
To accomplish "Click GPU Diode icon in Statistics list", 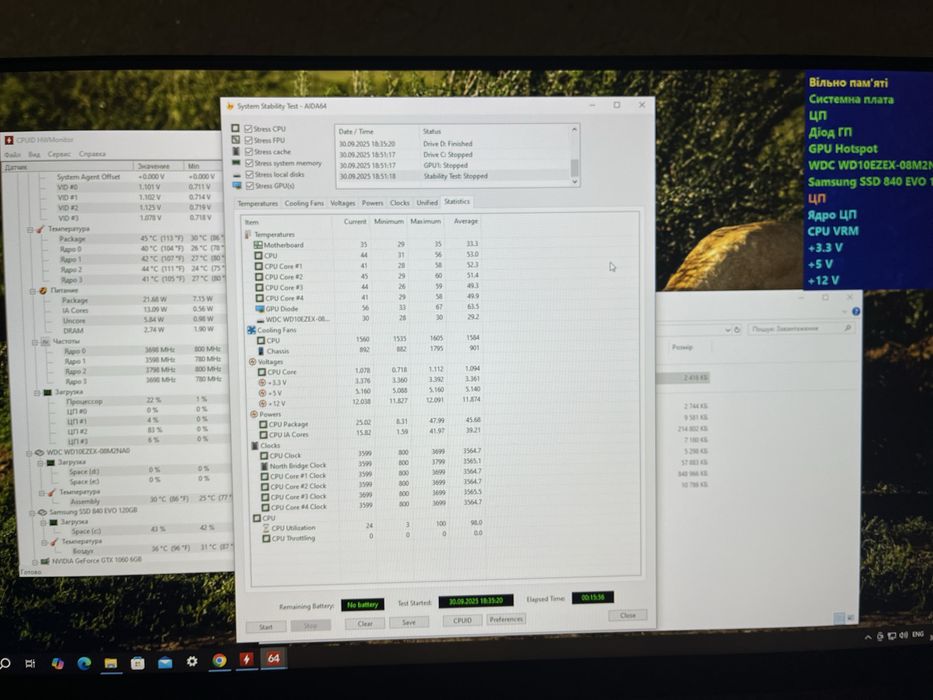I will (259, 309).
